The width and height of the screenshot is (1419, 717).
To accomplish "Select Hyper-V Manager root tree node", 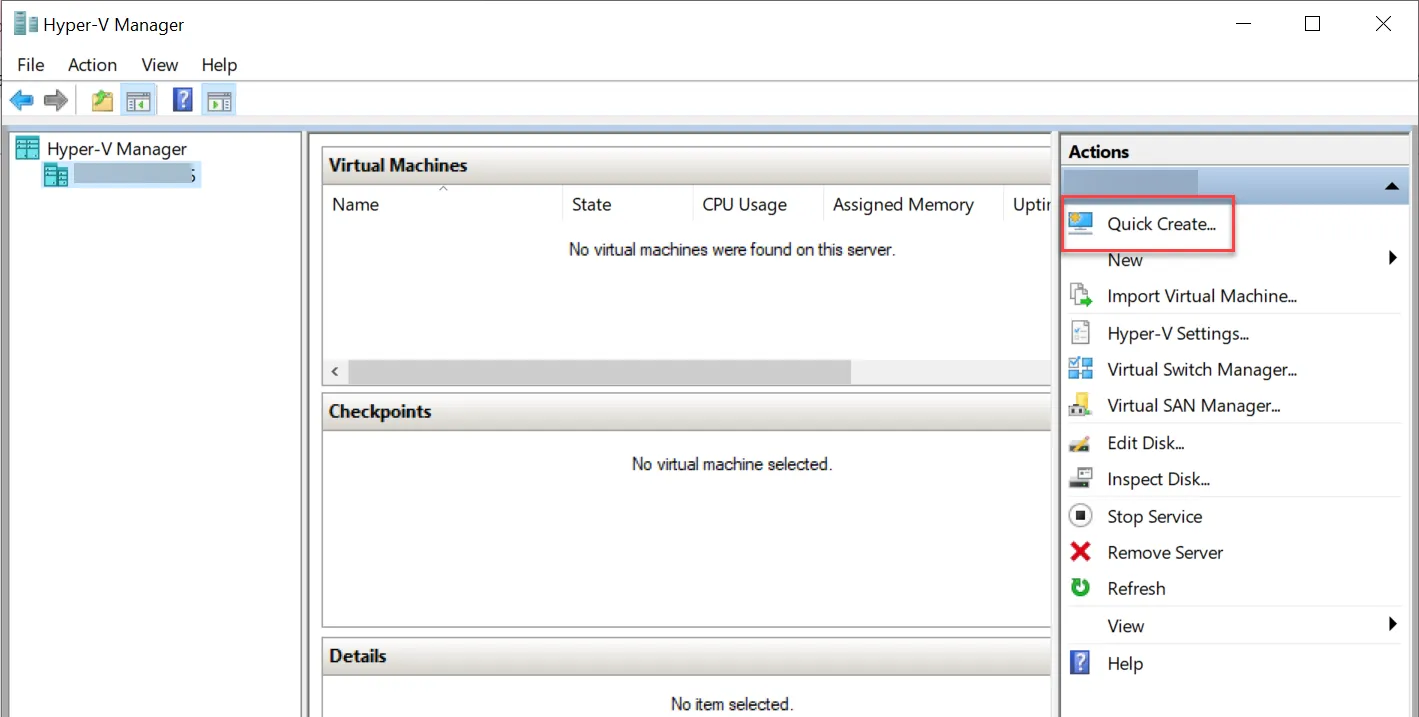I will coord(117,149).
